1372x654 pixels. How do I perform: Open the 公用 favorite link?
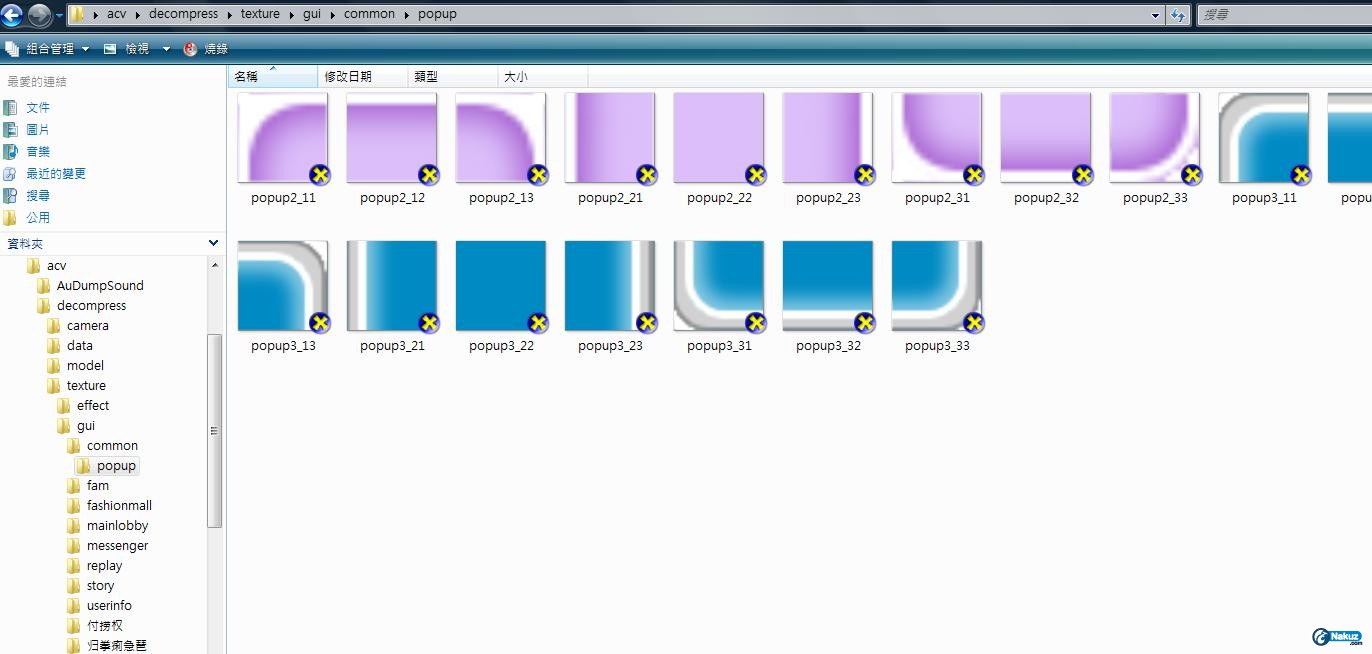[38, 217]
